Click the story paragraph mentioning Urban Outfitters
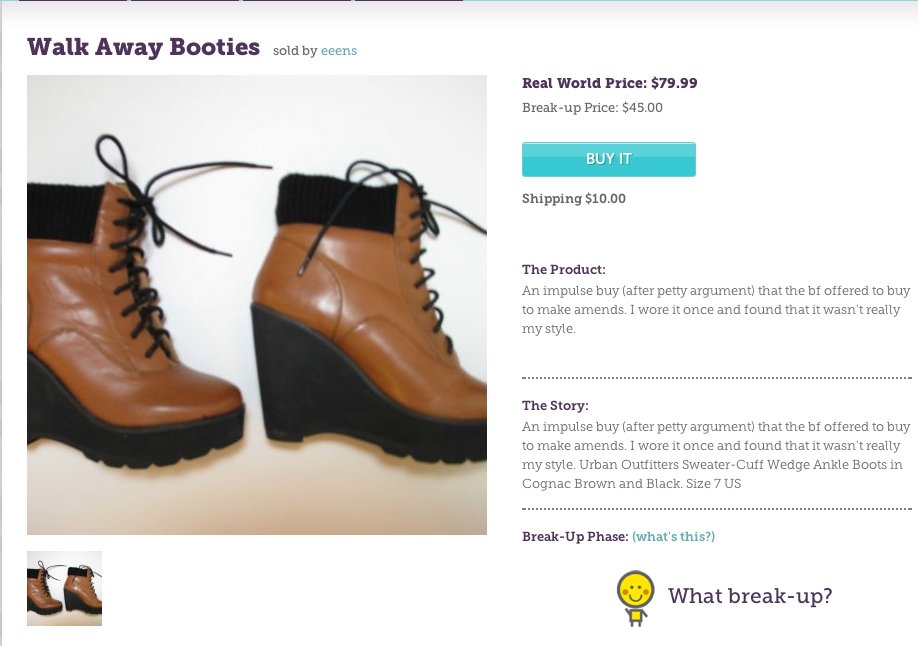Screen dimensions: 918x646 tap(715, 455)
